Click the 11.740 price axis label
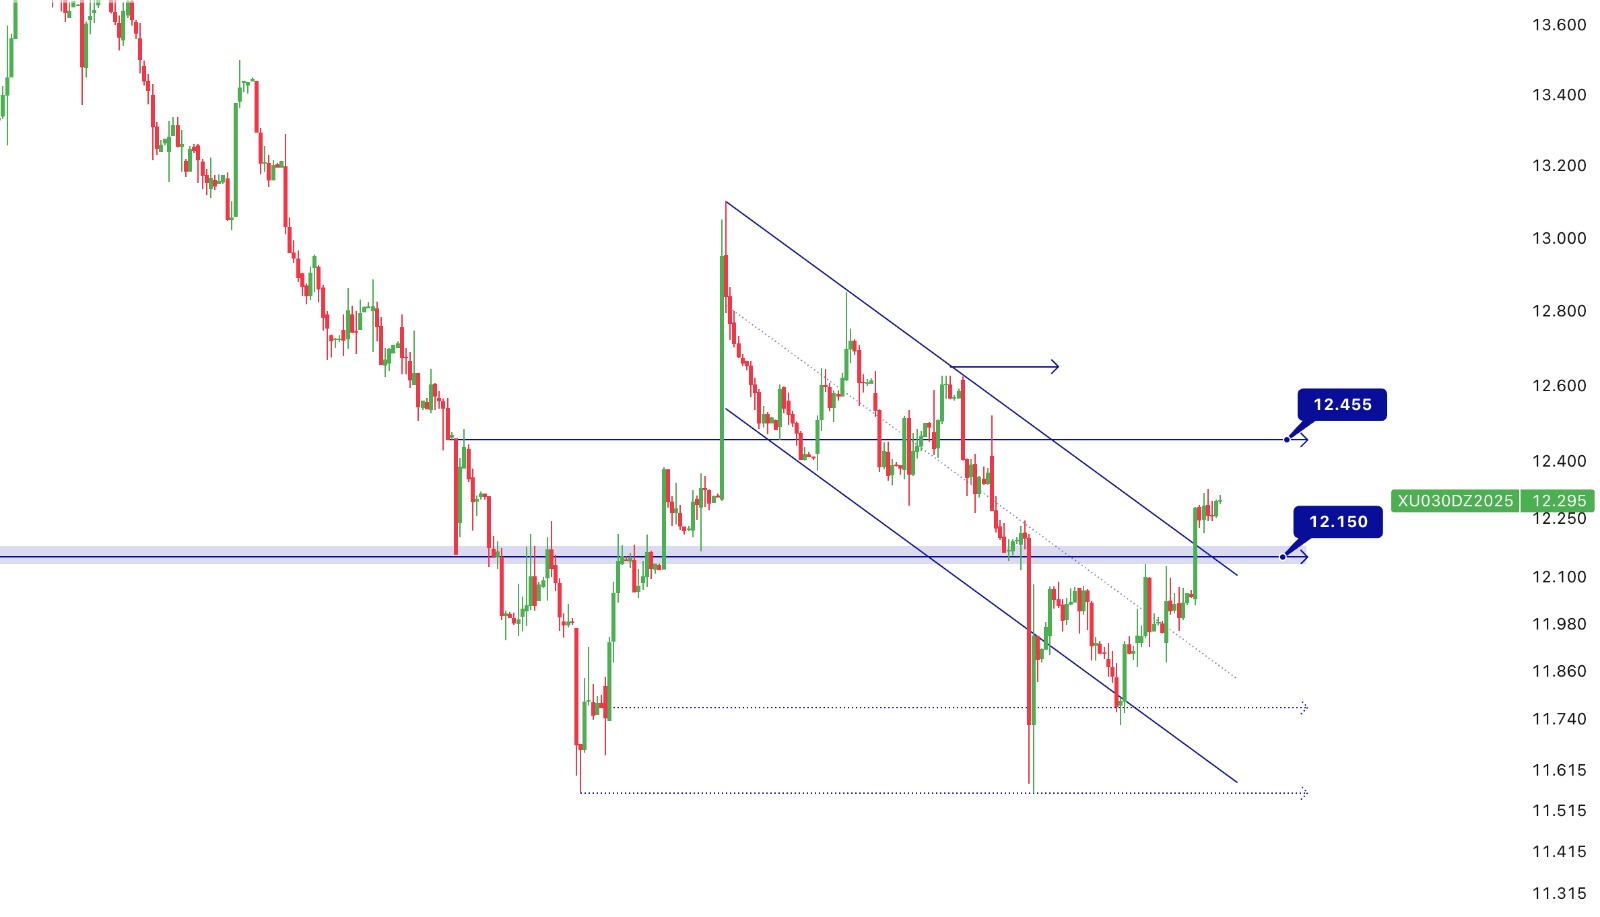Image resolution: width=1600 pixels, height=917 pixels. click(1559, 719)
